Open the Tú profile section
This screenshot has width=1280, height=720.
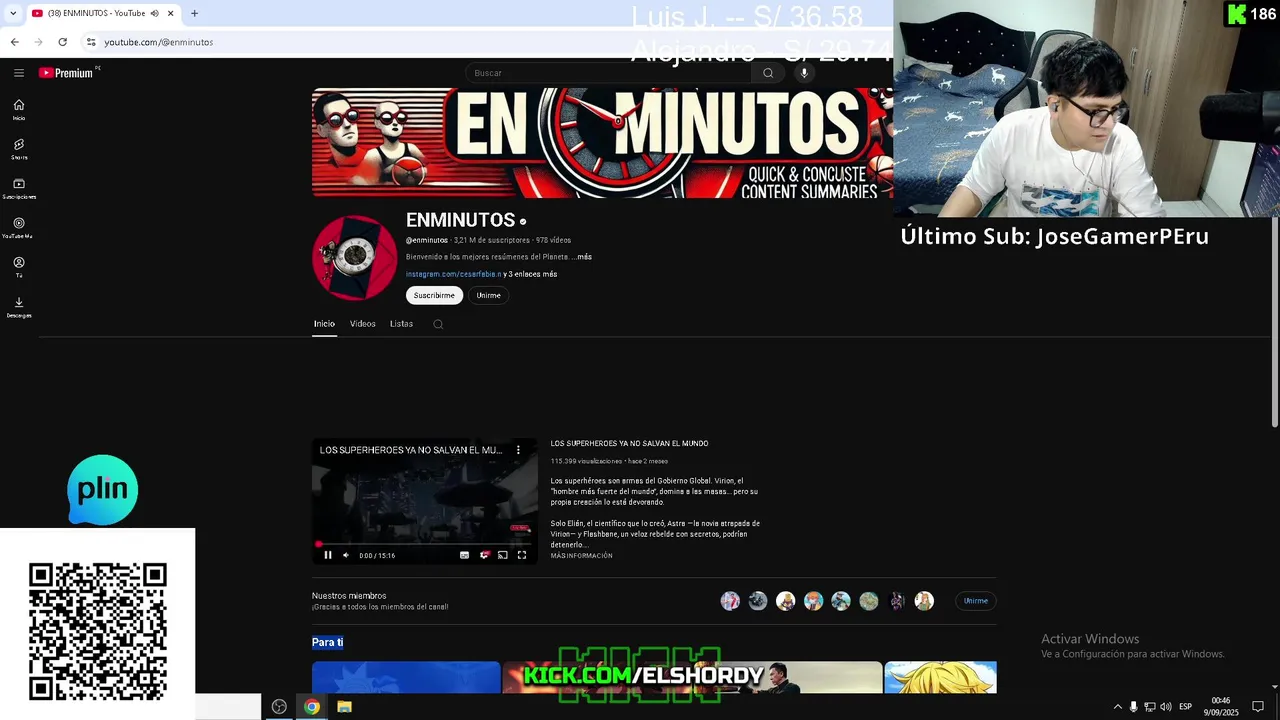click(x=19, y=268)
